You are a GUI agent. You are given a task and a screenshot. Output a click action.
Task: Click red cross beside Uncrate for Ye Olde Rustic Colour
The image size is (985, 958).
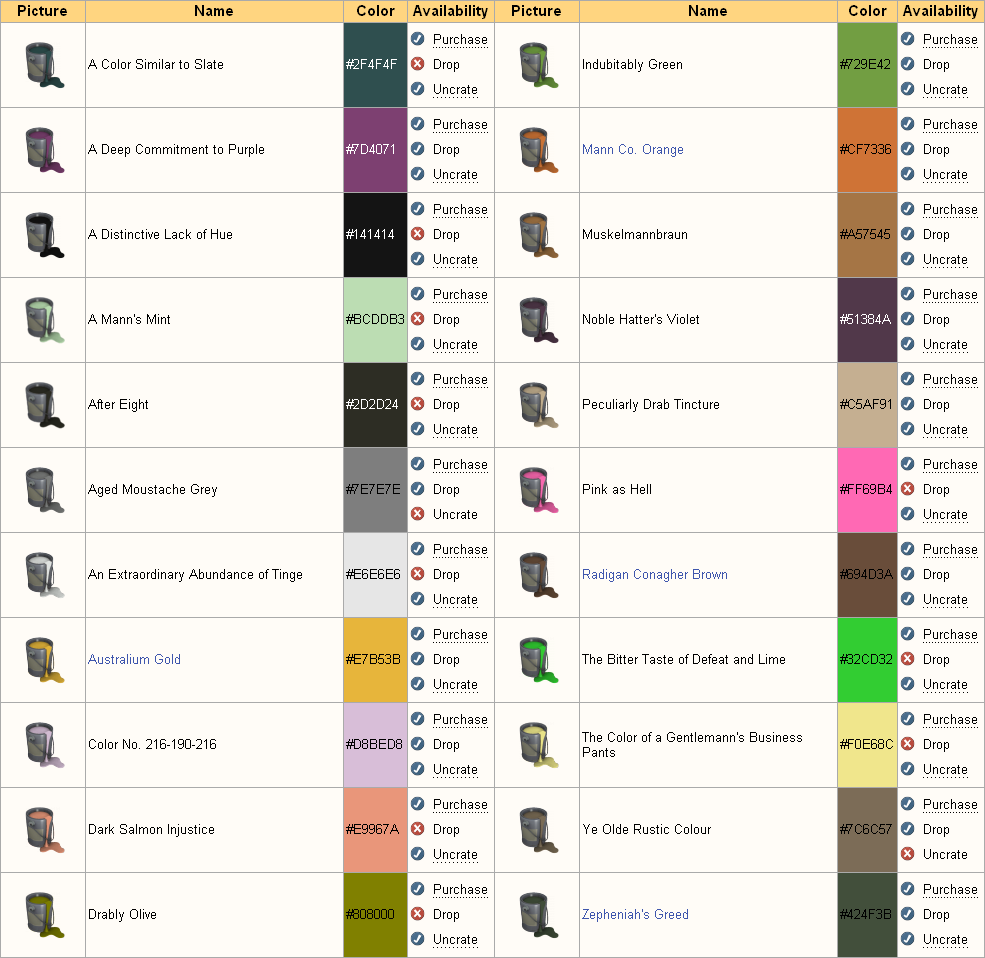[908, 854]
